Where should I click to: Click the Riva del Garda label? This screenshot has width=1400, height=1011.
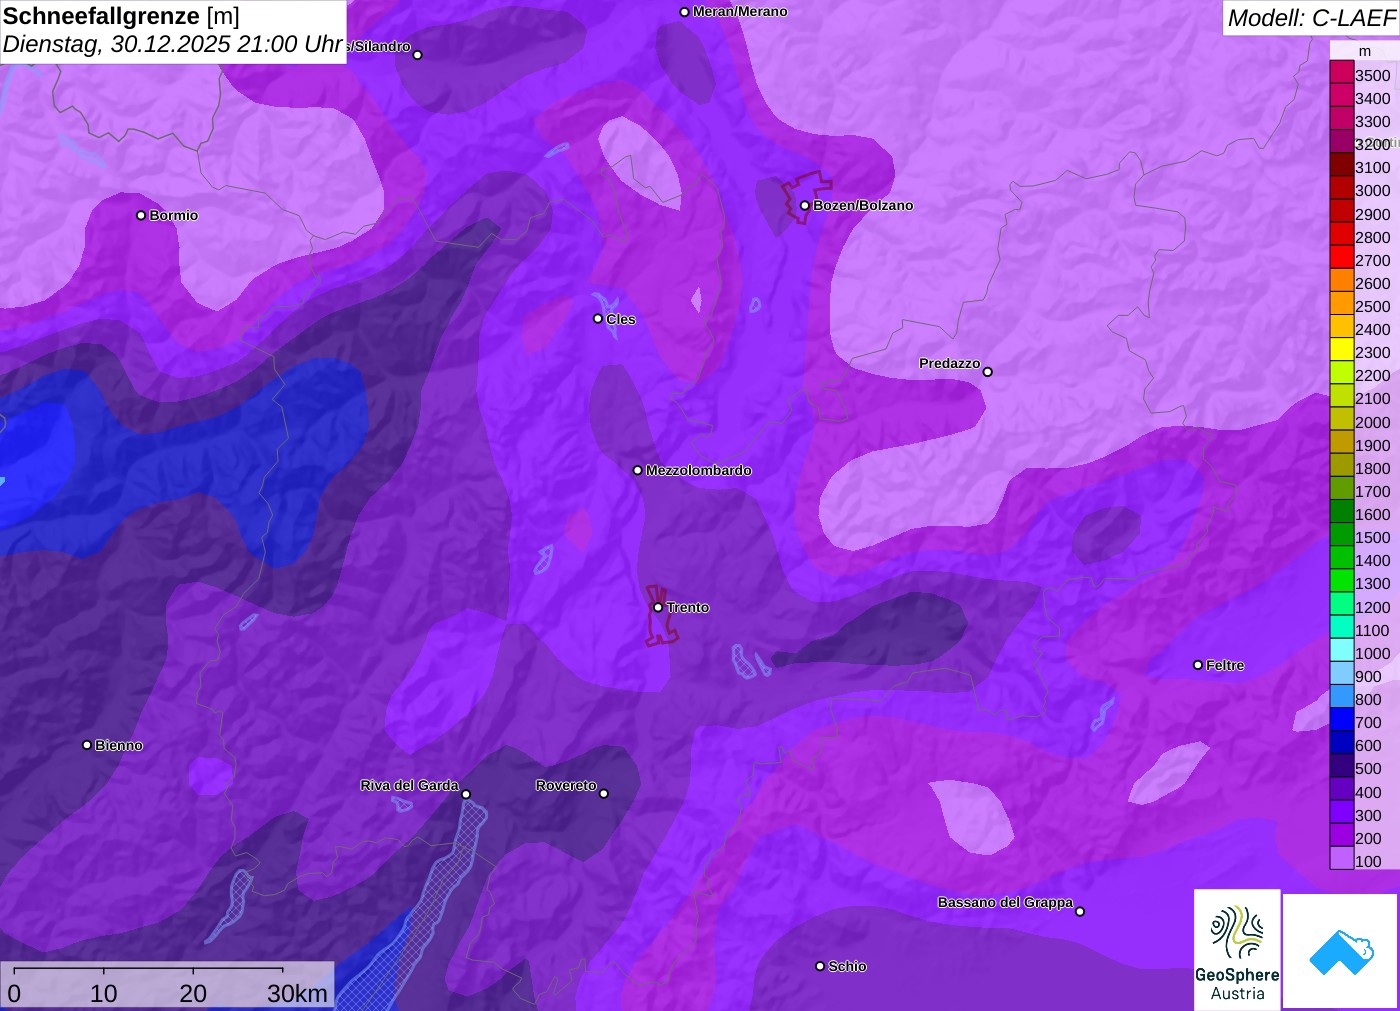tap(409, 785)
